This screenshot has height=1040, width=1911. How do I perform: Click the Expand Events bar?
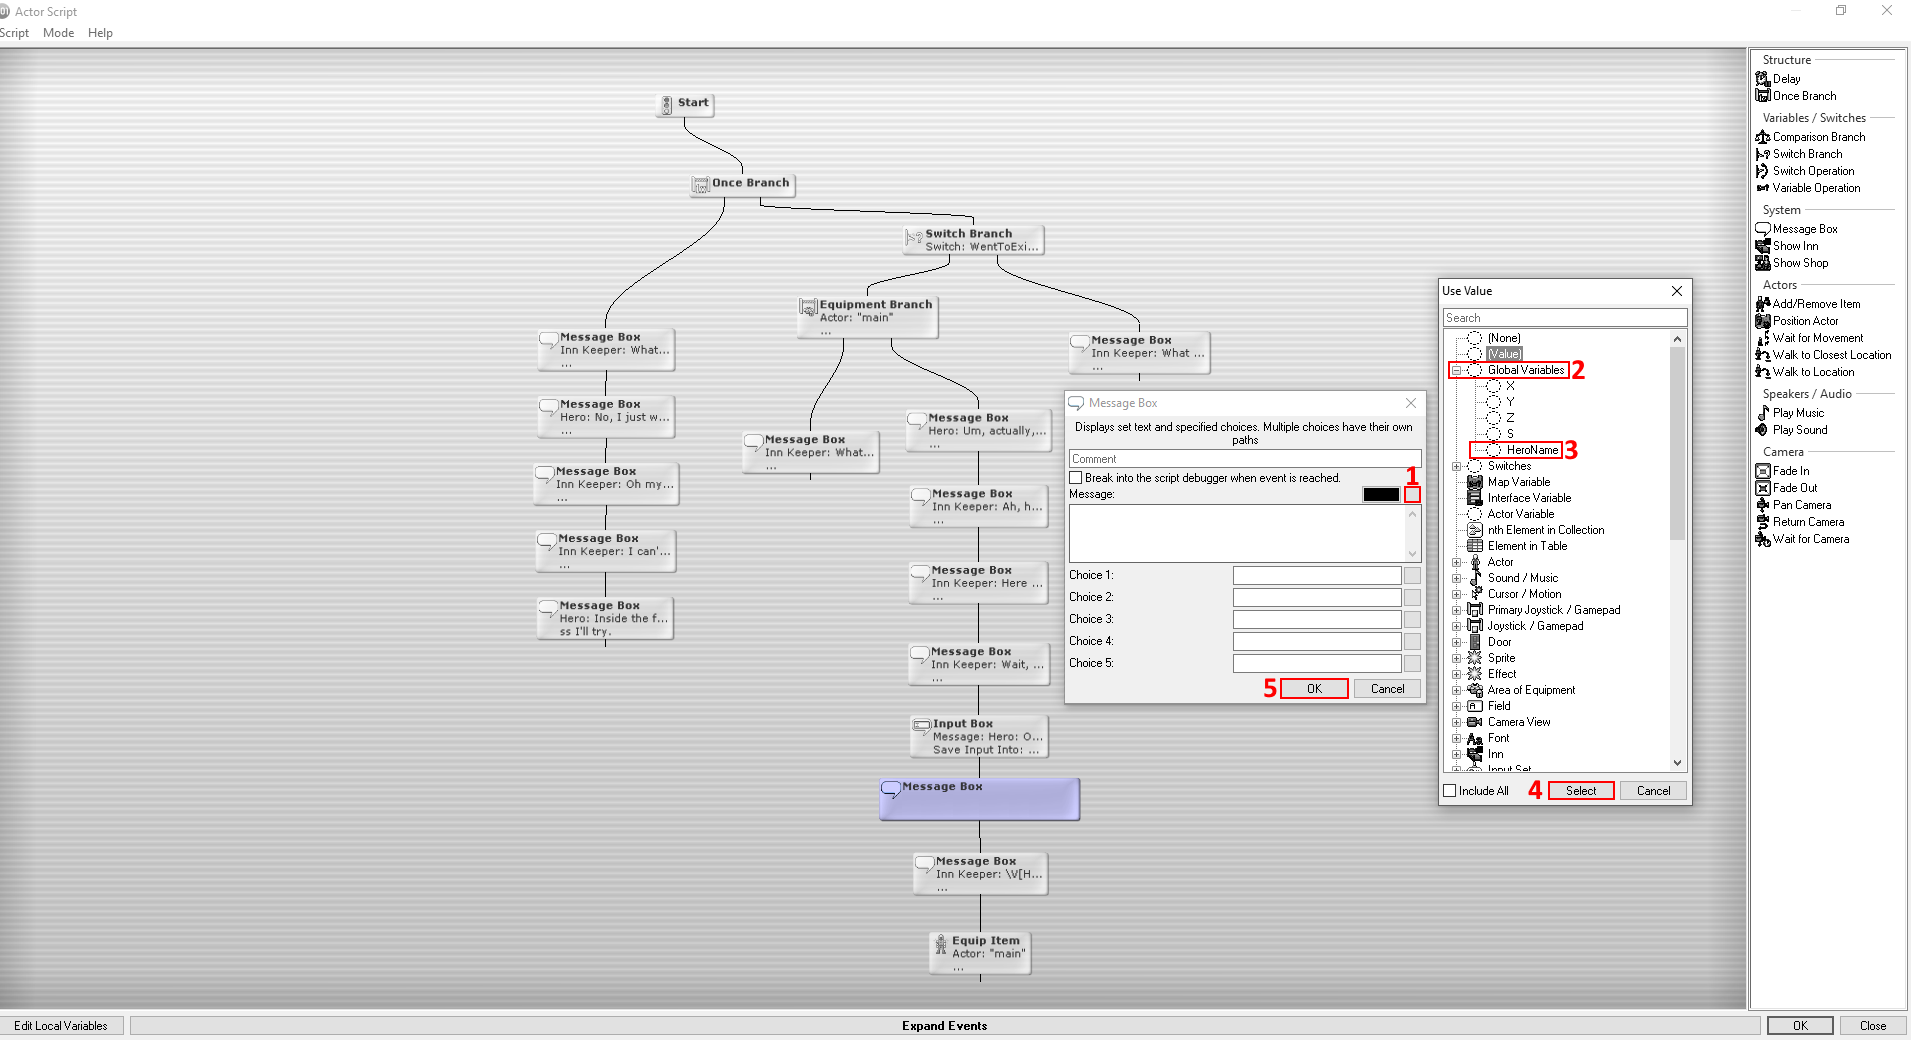click(x=944, y=1026)
